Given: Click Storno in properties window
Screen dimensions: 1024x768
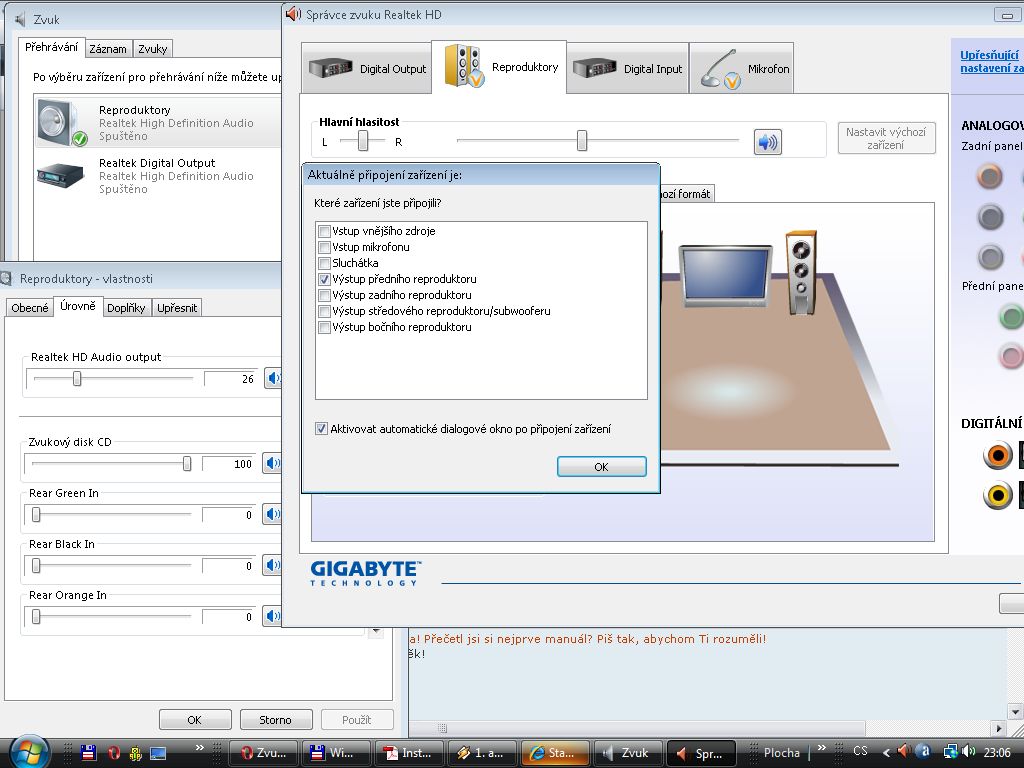Looking at the screenshot, I should [x=275, y=720].
